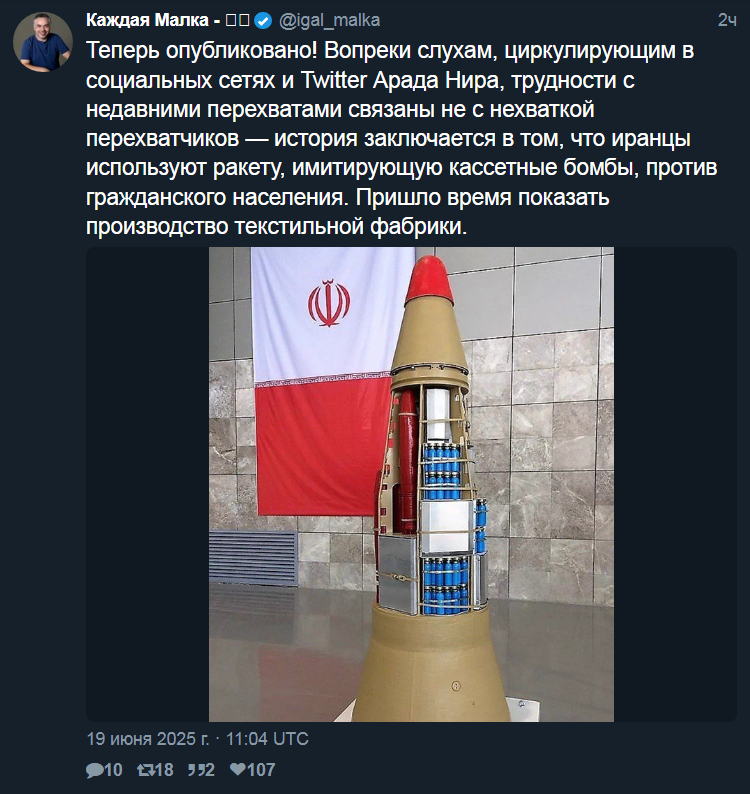This screenshot has height=794, width=750.
Task: Click the retweet count 18
Action: point(164,770)
